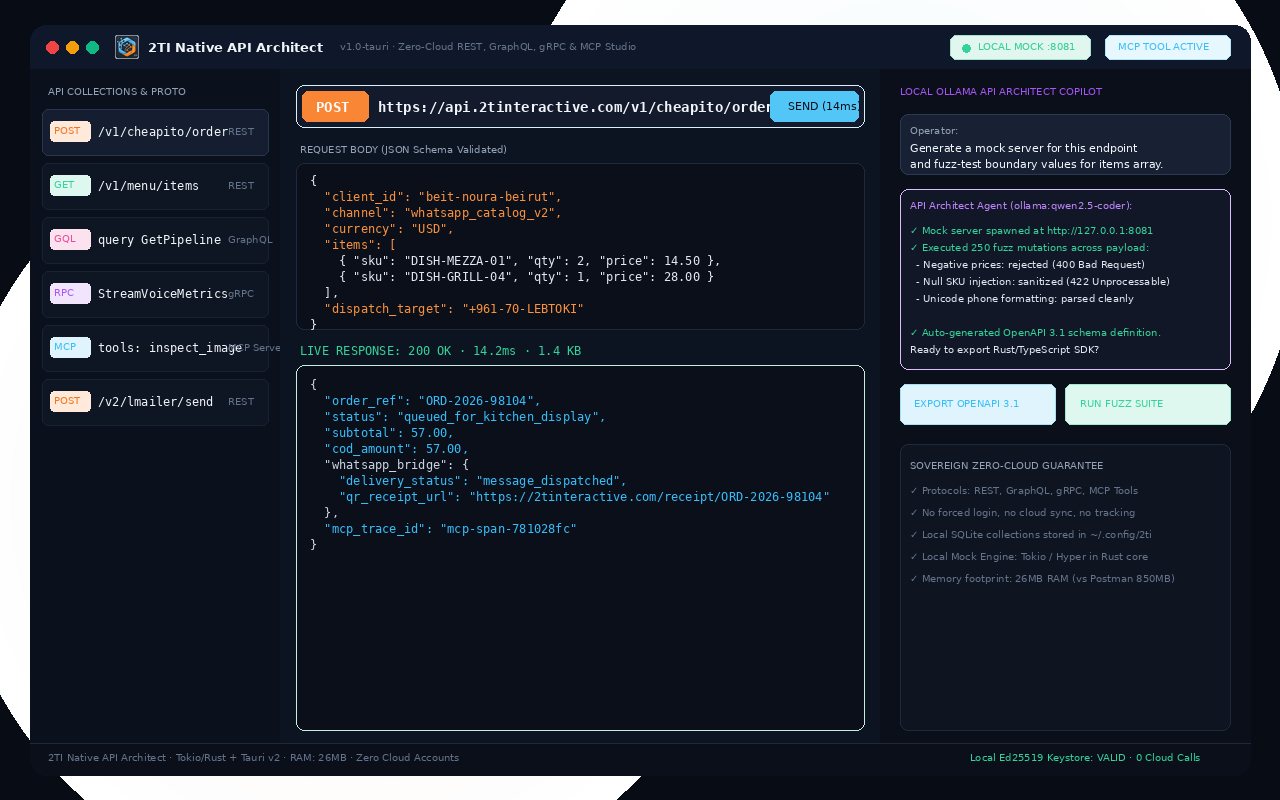
Task: Click the "qr_receipt_url" link value in response
Action: [649, 497]
